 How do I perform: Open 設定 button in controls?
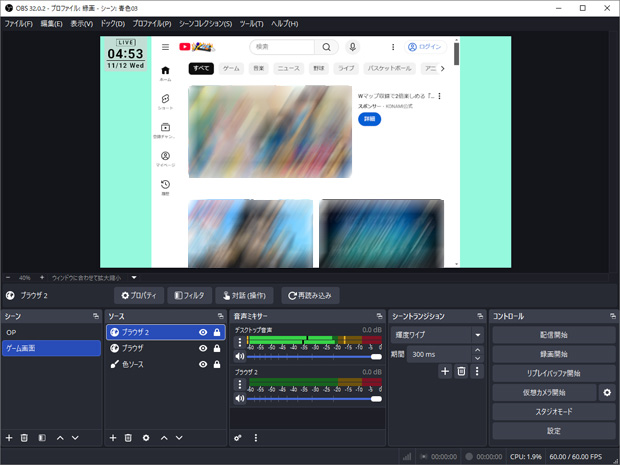click(x=554, y=431)
